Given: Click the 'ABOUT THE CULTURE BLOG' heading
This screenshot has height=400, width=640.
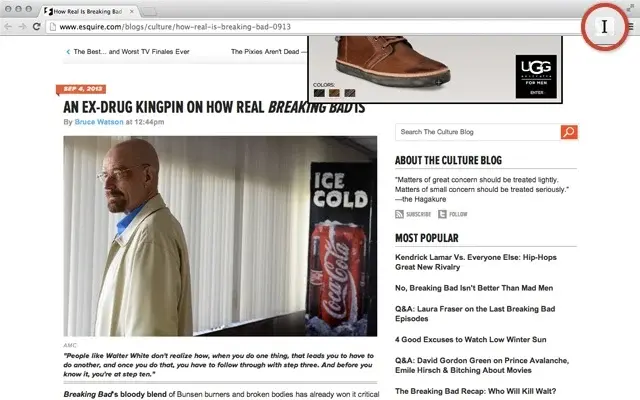Looking at the screenshot, I should click(448, 160).
